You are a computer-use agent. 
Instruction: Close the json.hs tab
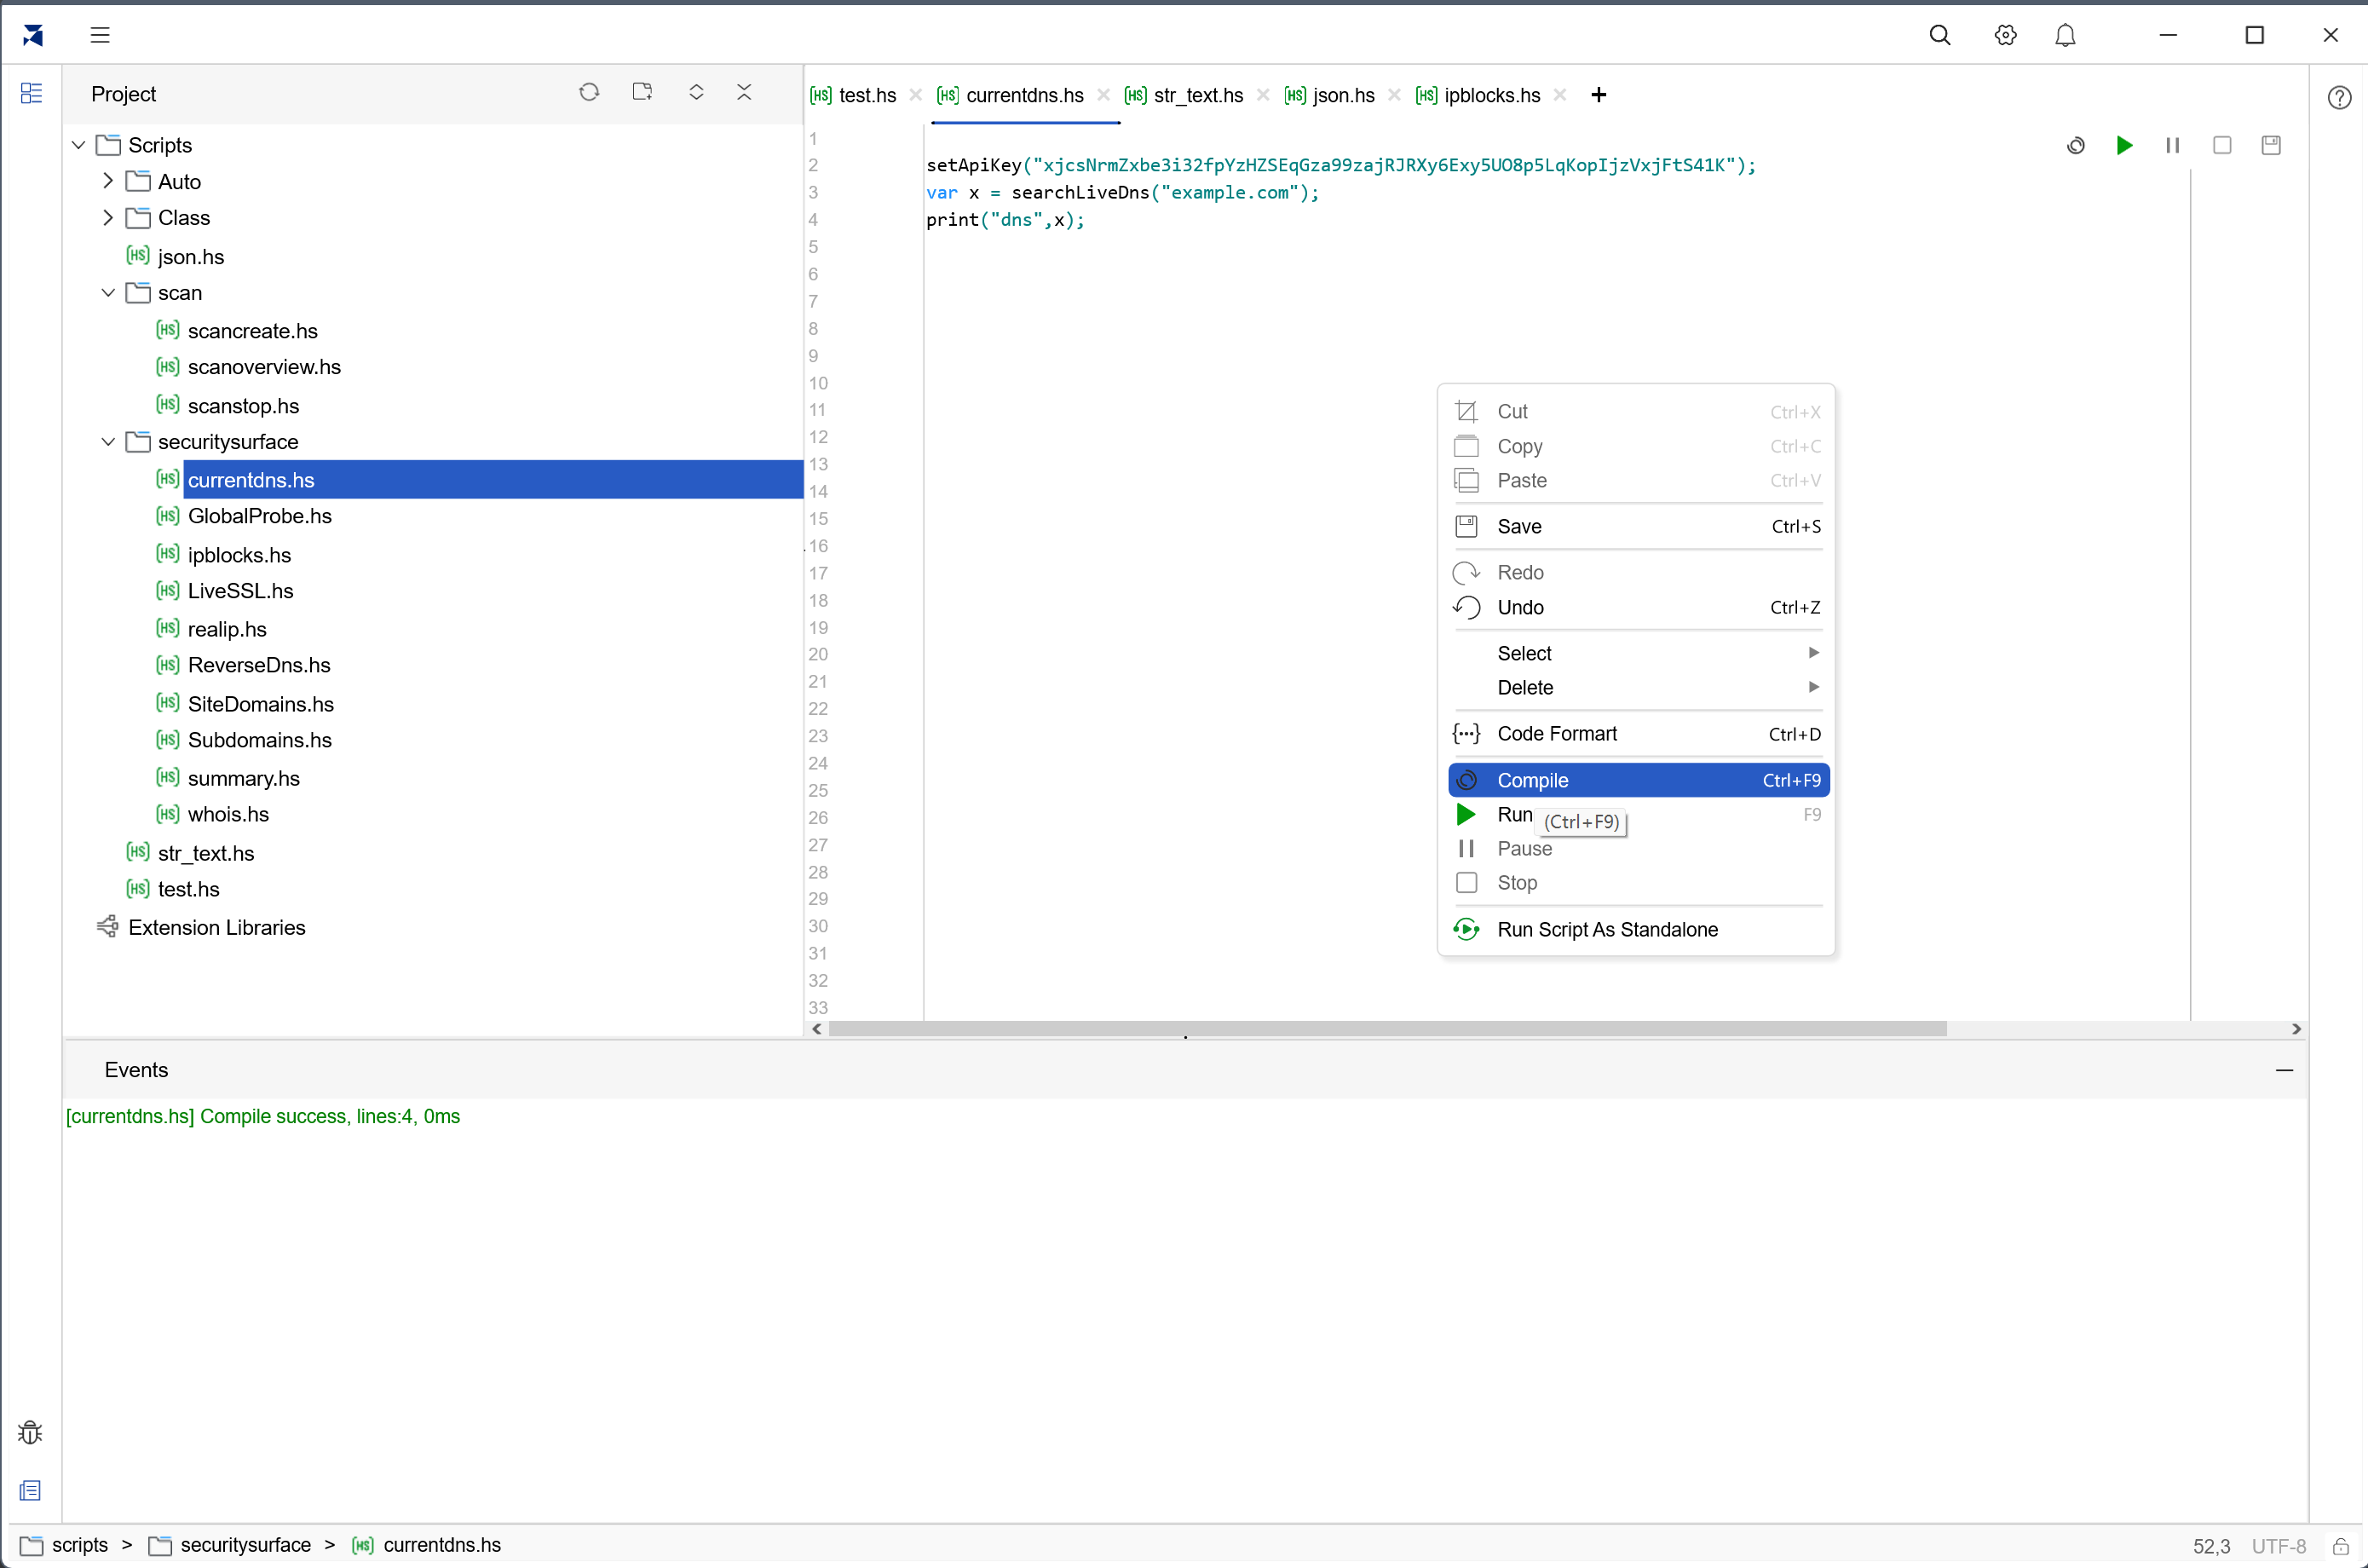pos(1394,95)
